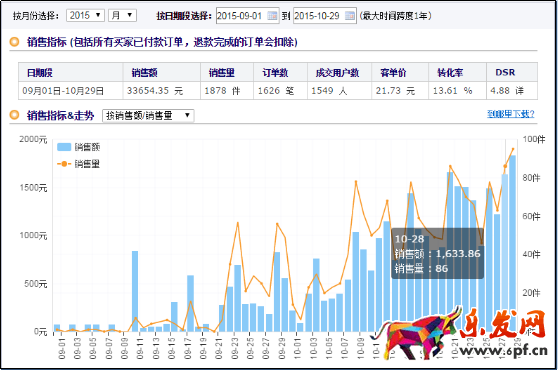Click the 到哪里下载? link
Screen dimensions: 558x371
[x=511, y=114]
